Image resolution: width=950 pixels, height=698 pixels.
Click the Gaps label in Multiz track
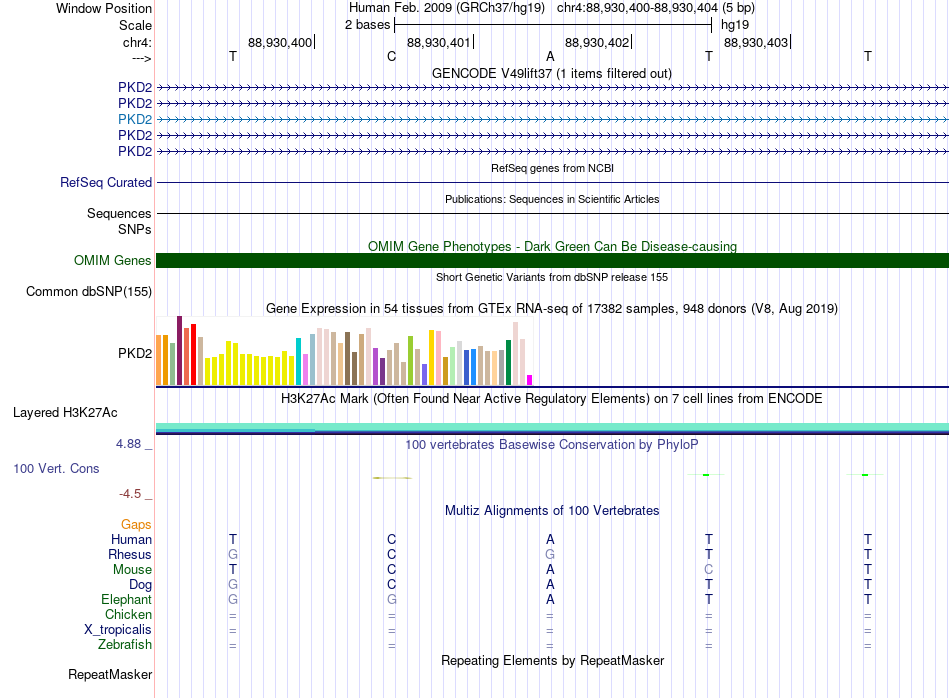point(136,524)
